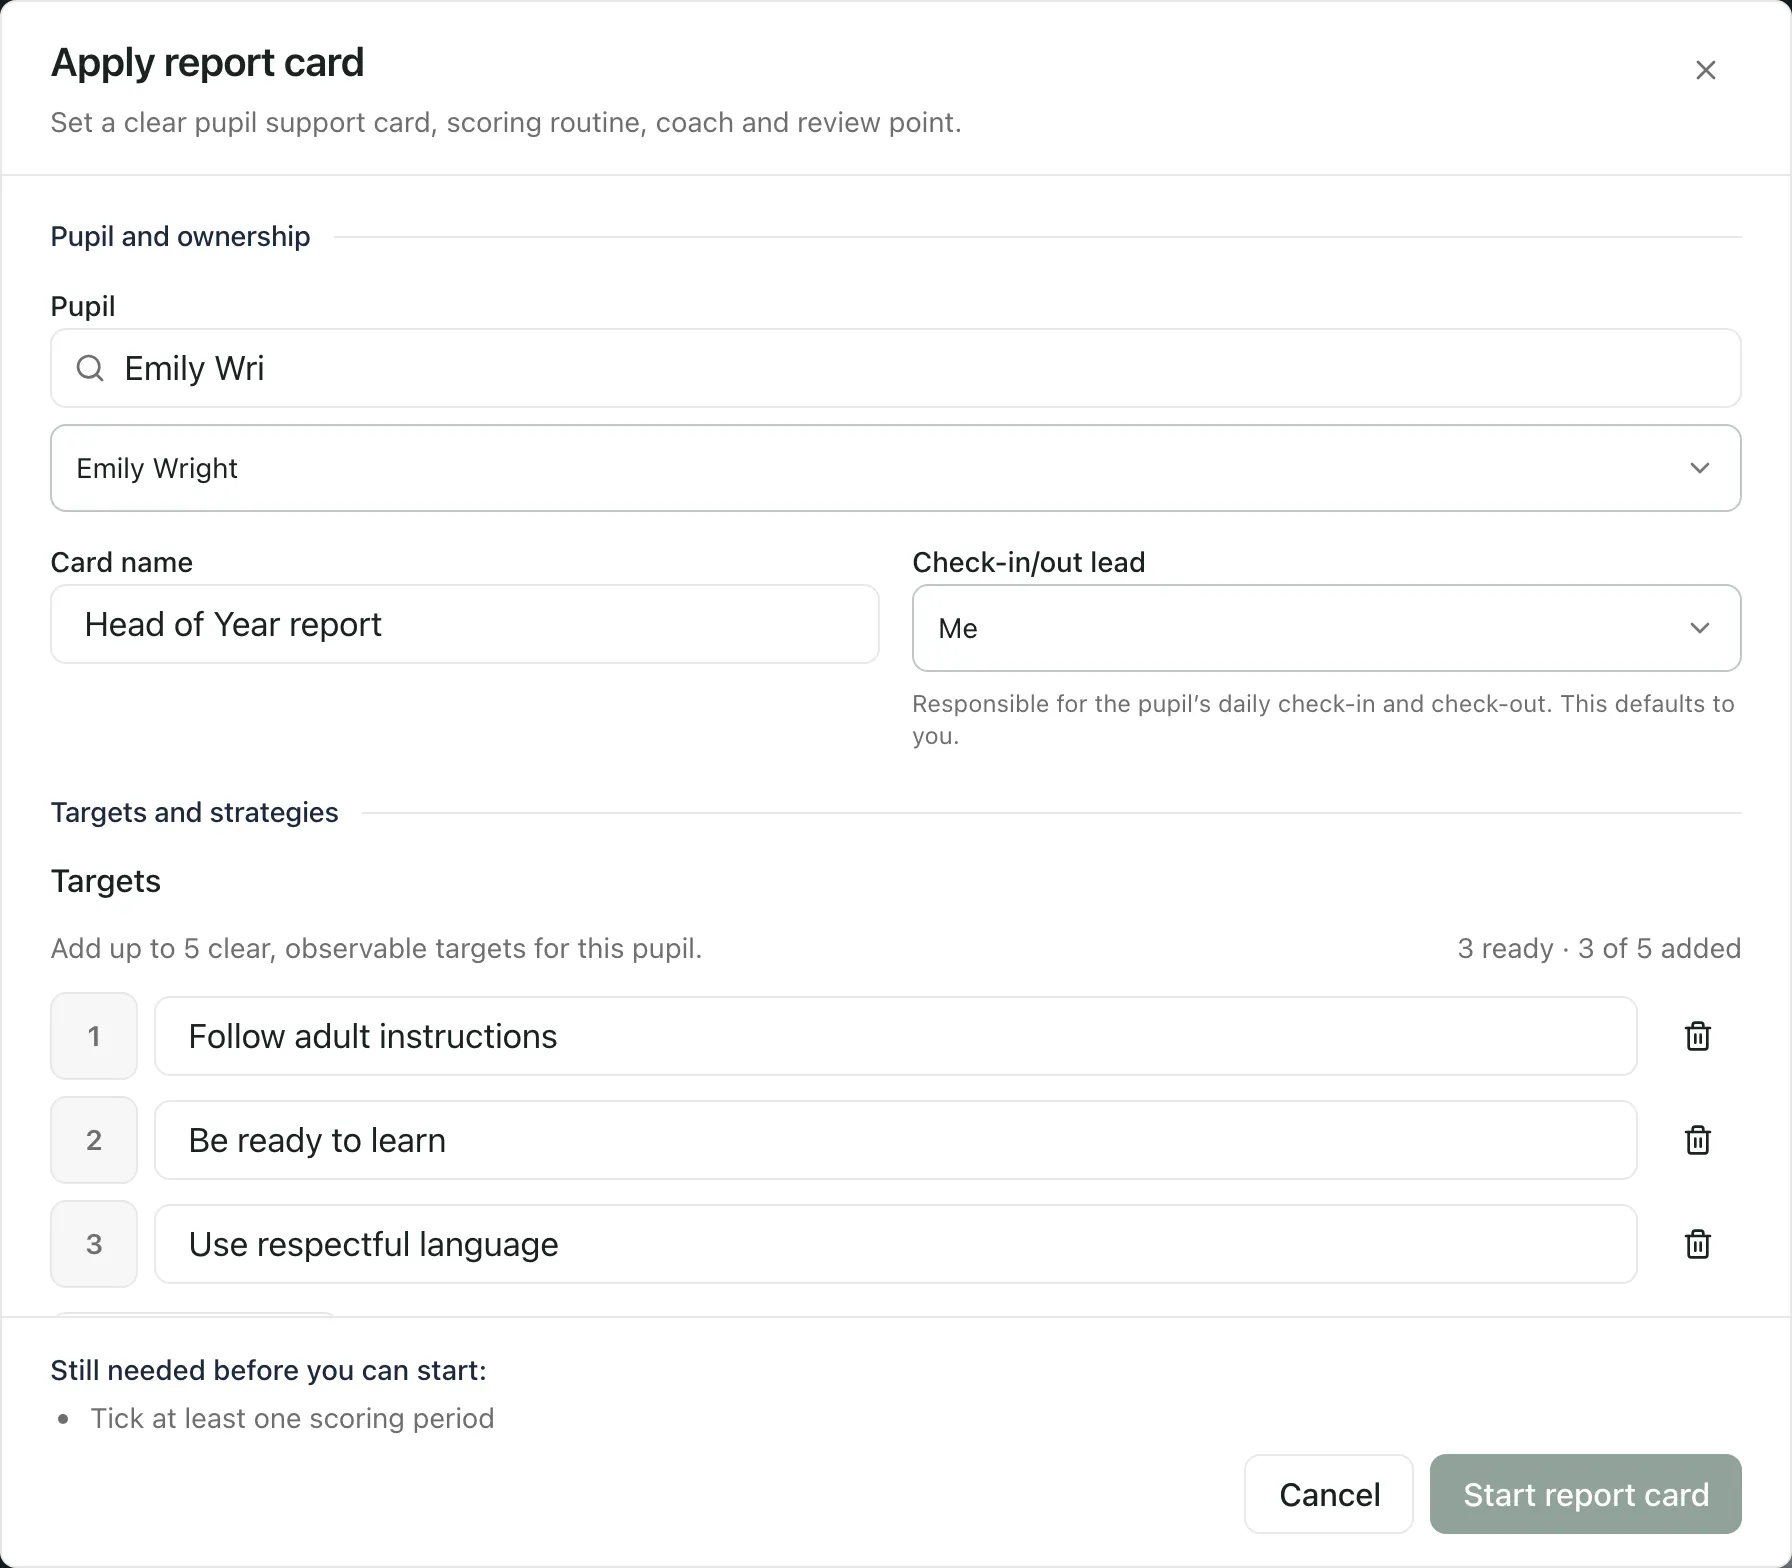Viewport: 1792px width, 1568px height.
Task: Click the number 2 target badge
Action: click(x=94, y=1140)
